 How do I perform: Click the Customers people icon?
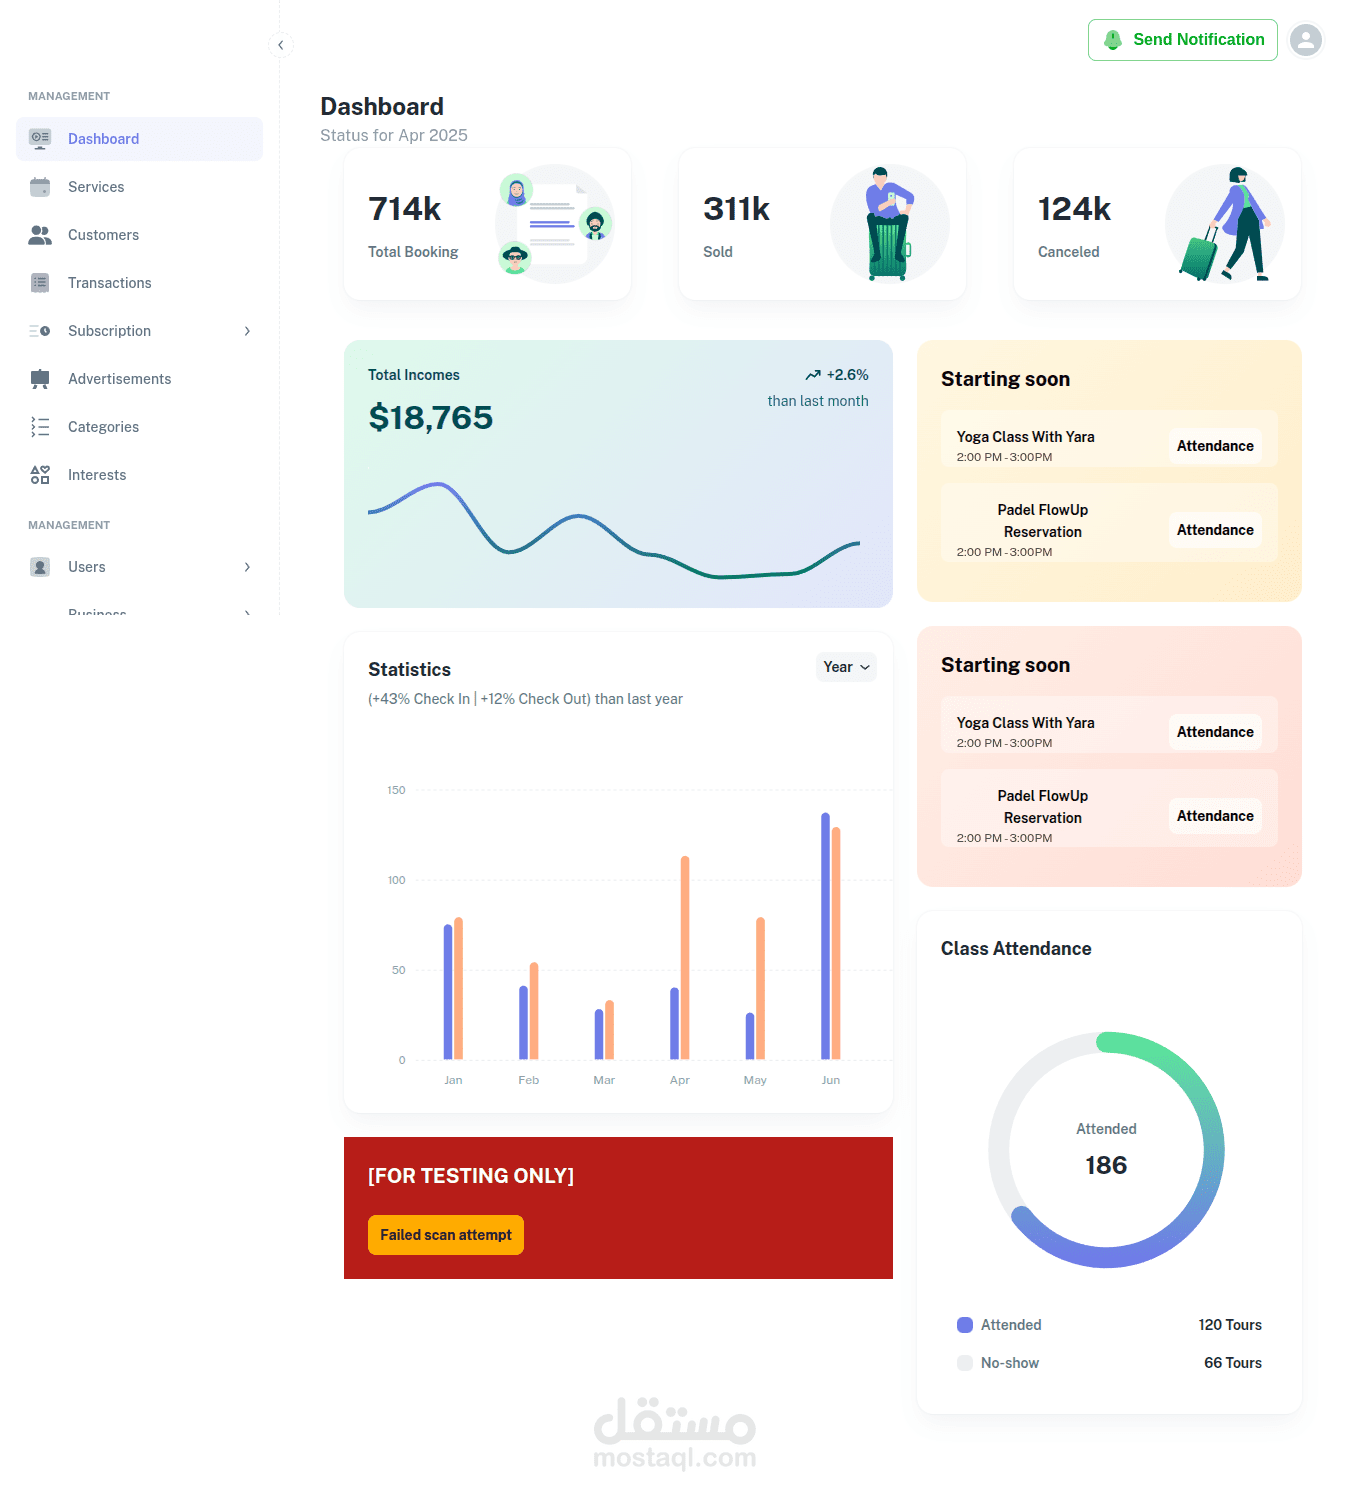(x=40, y=235)
